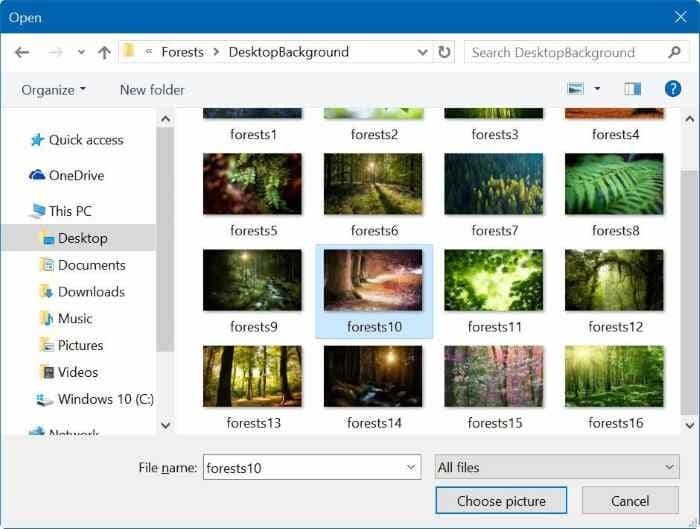The height and width of the screenshot is (529, 700).
Task: Click file list scroll down arrow
Action: coord(689,425)
